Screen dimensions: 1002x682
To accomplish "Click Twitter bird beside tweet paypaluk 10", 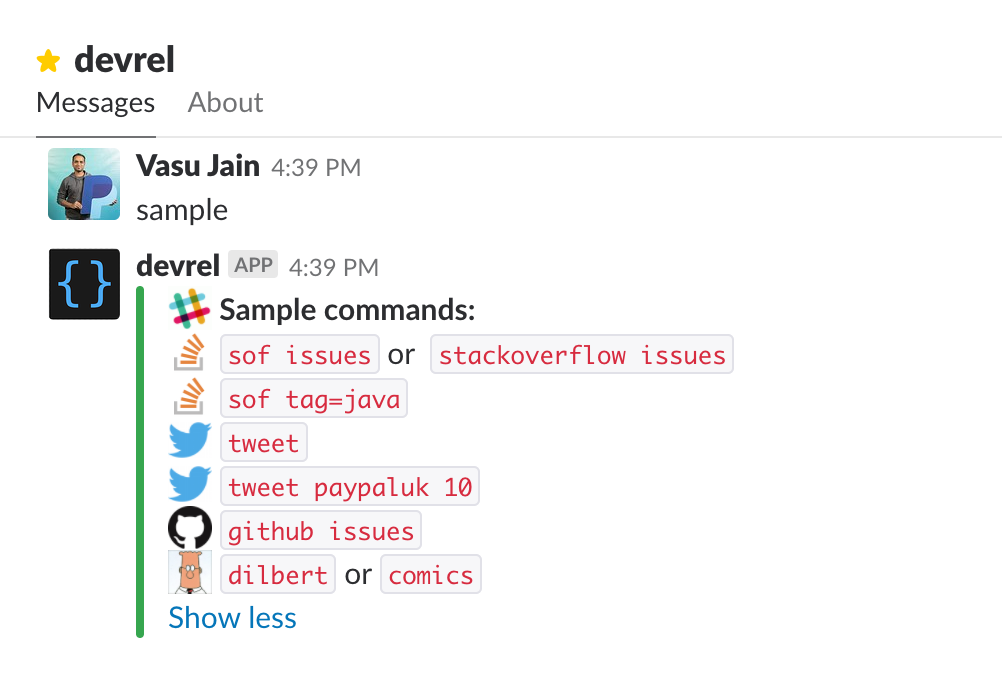I will [x=189, y=486].
